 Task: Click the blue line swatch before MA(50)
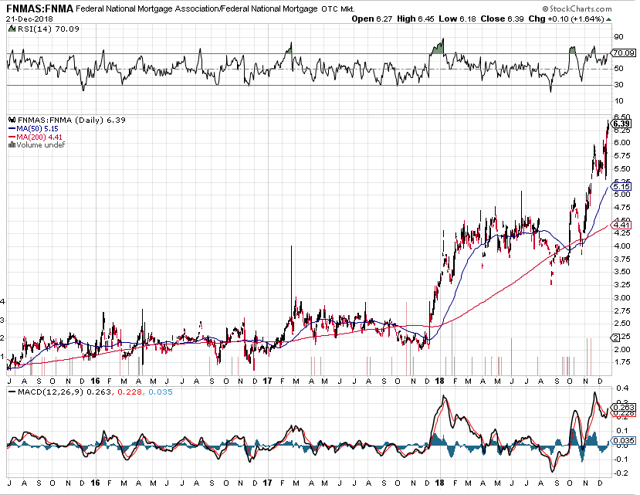(12, 129)
